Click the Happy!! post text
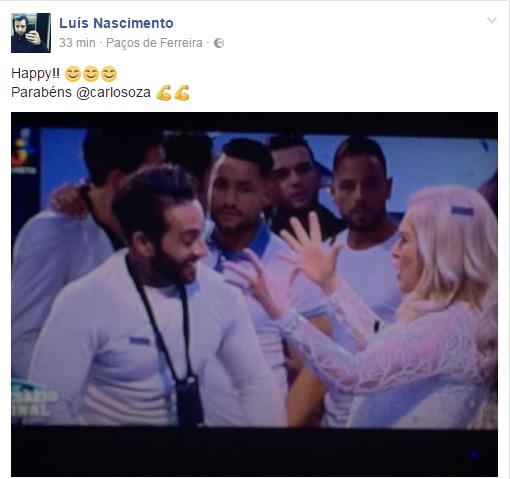 [x=35, y=73]
